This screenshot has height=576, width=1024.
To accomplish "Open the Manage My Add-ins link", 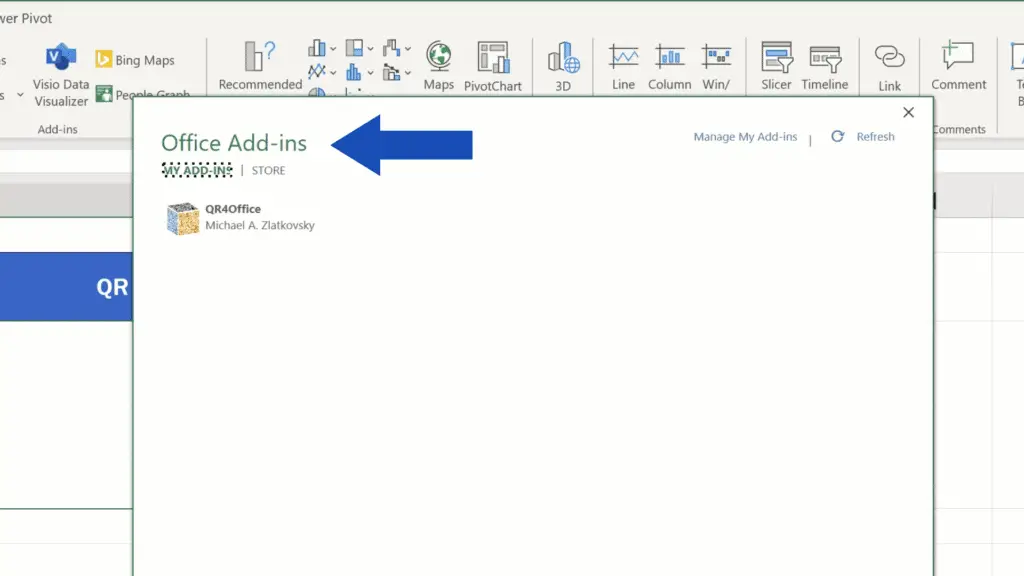I will tap(745, 137).
